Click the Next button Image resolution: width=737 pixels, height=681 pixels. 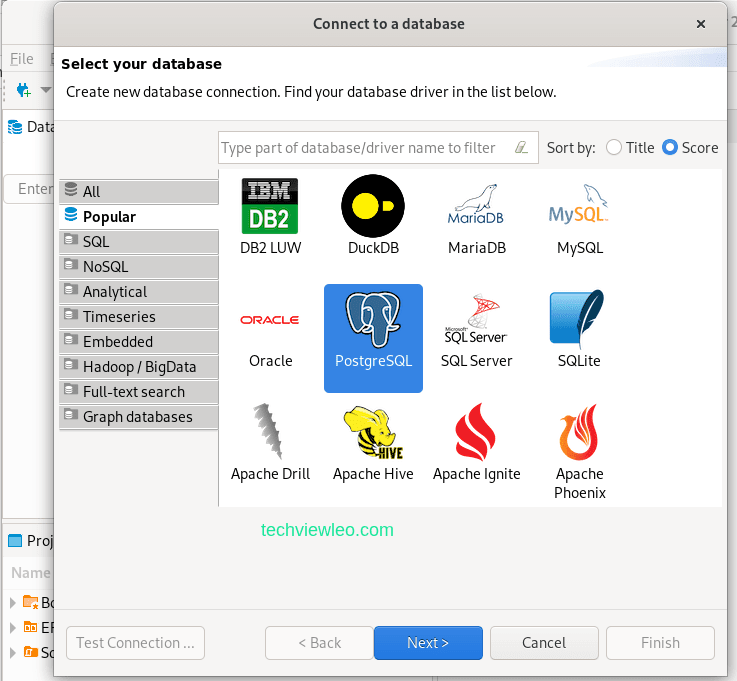coord(428,642)
